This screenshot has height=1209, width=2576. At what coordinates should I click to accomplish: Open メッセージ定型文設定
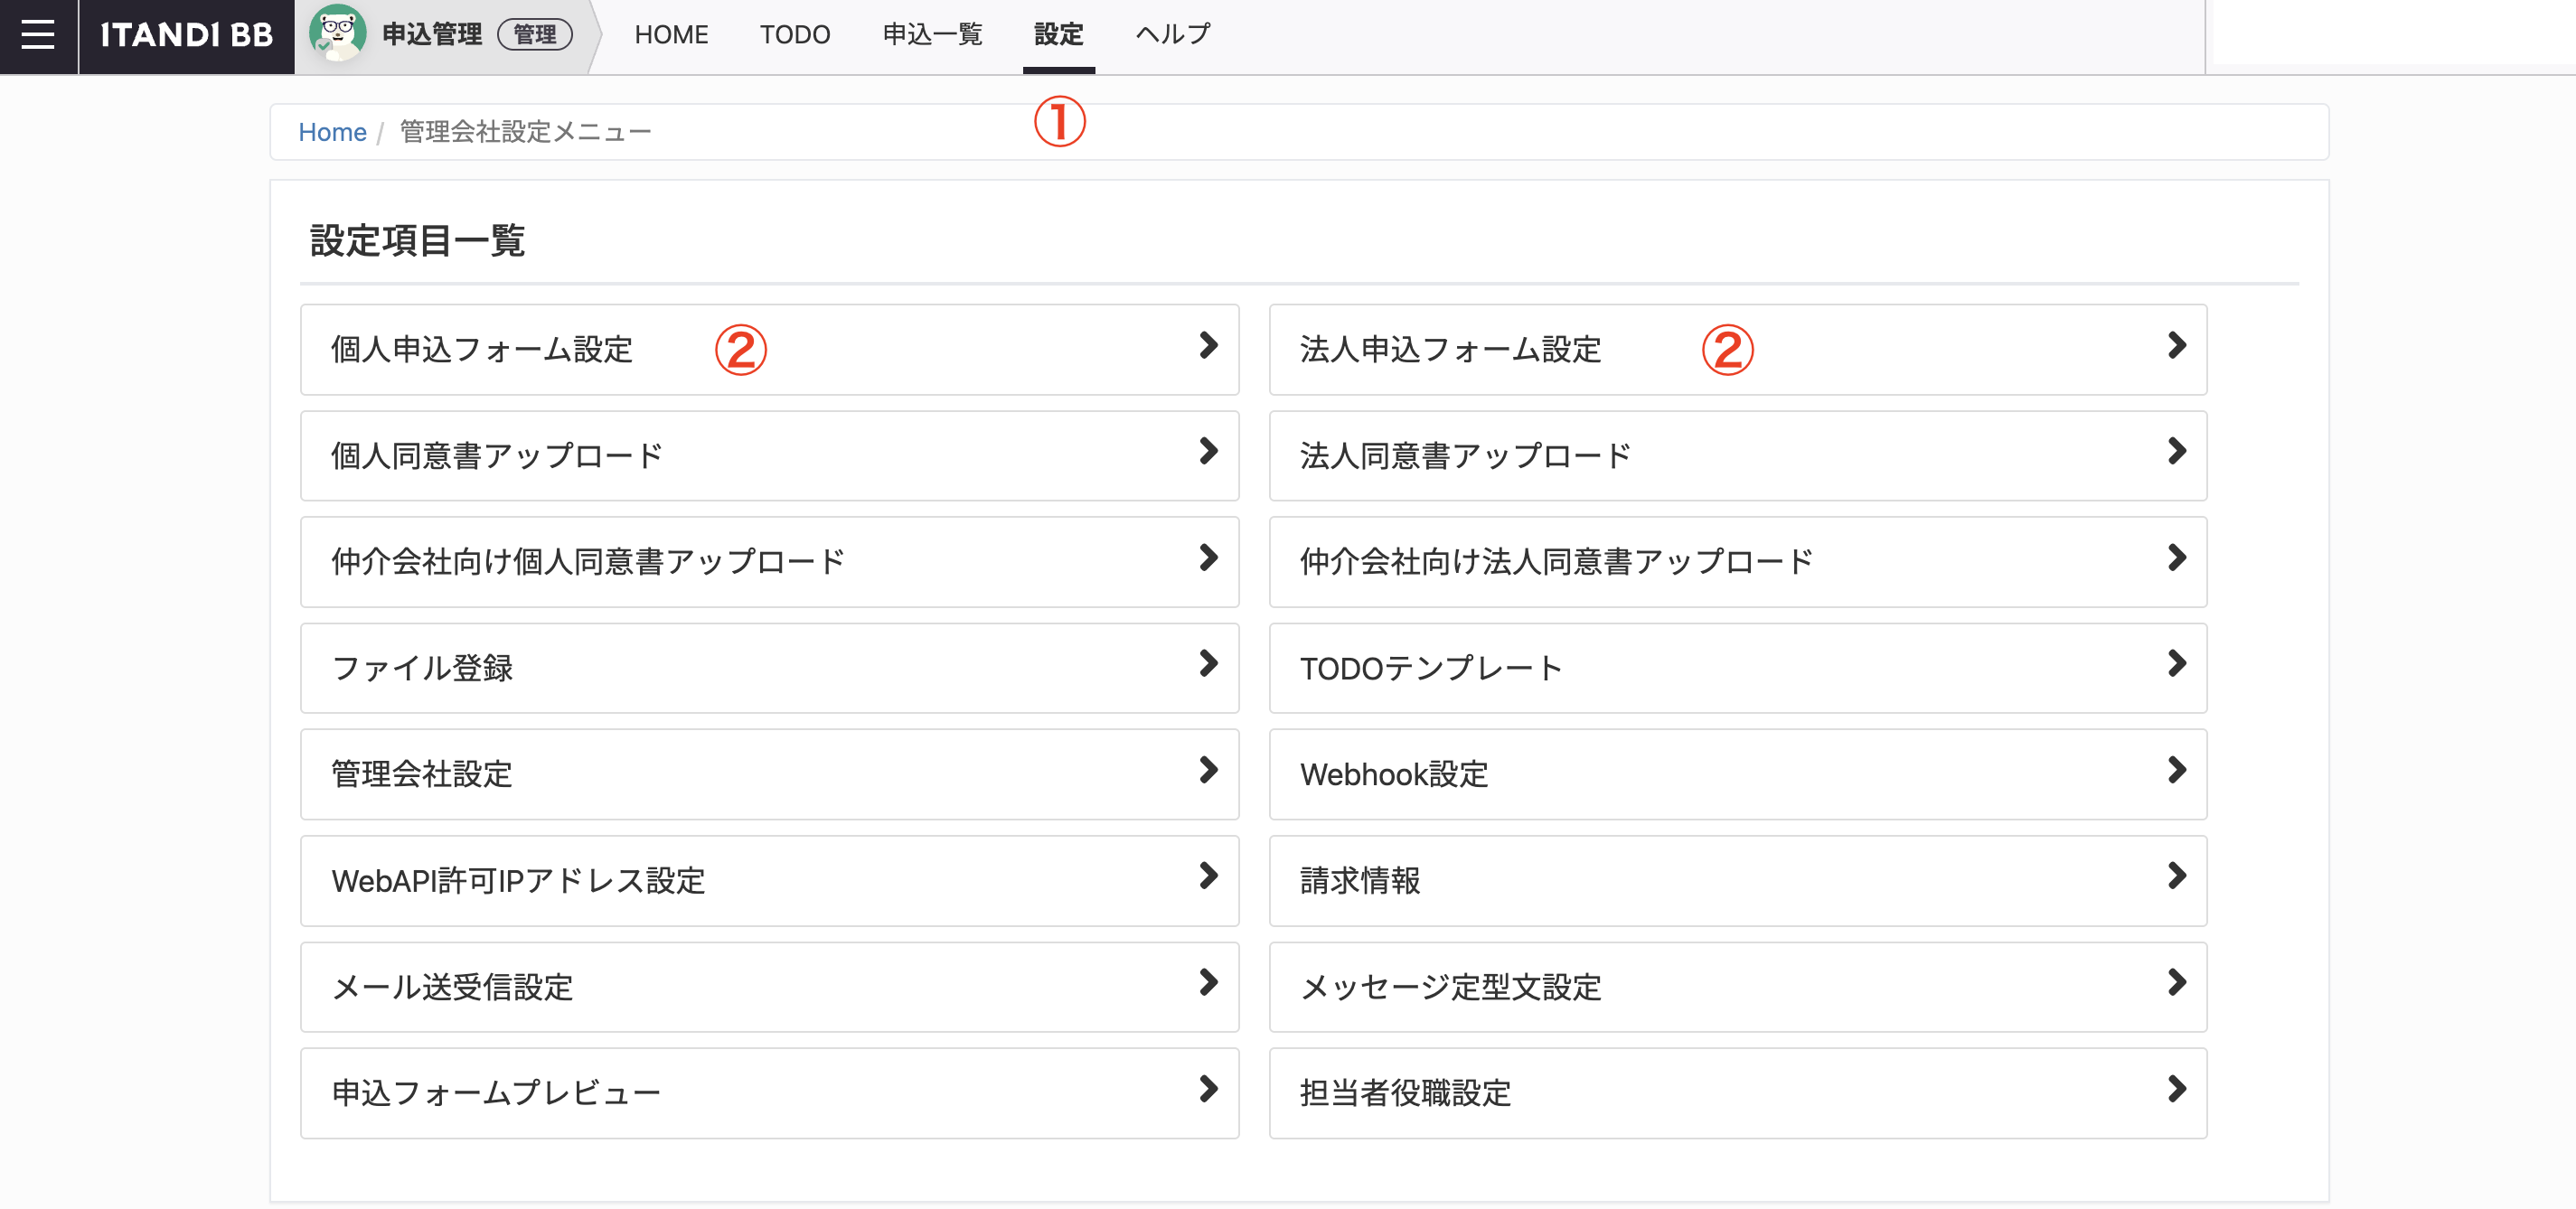coord(1738,986)
